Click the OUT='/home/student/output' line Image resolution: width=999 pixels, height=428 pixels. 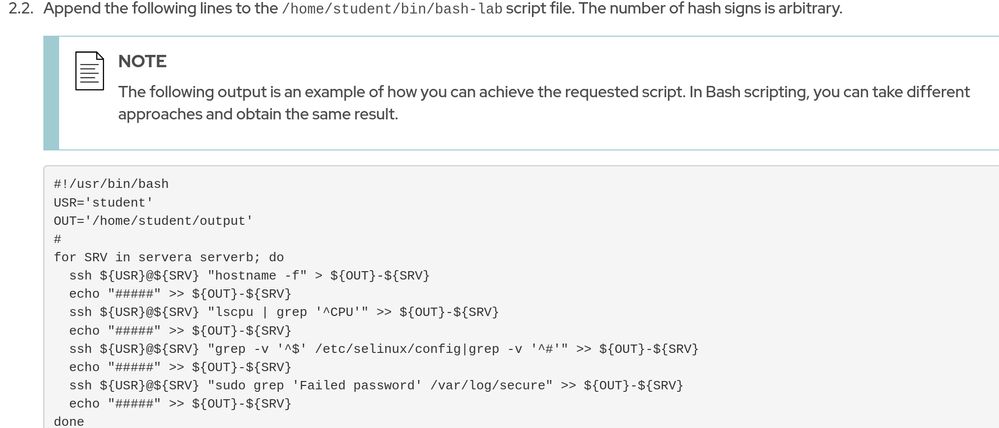153,220
